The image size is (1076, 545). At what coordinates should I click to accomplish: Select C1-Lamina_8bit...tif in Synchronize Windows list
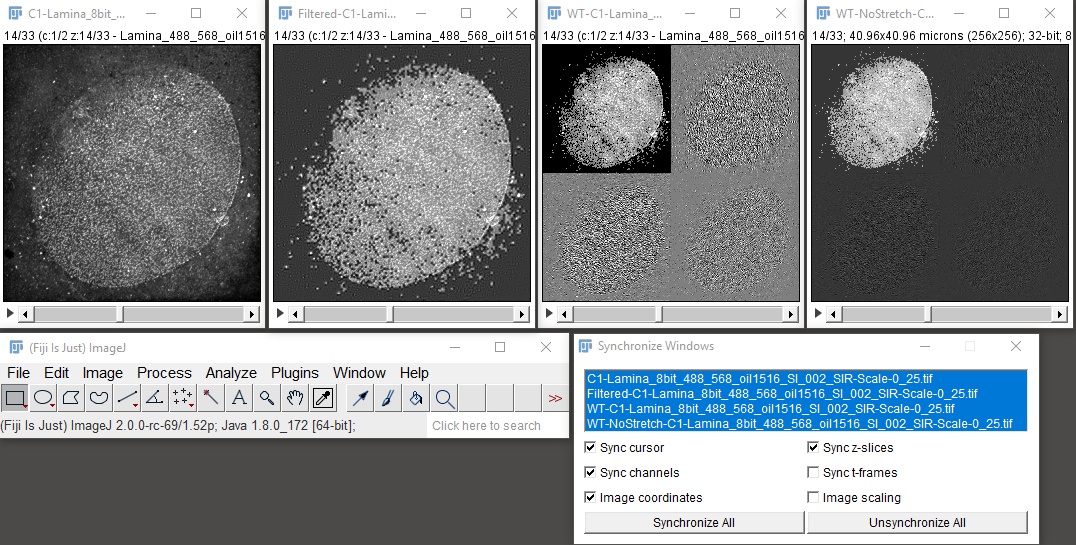click(x=806, y=378)
